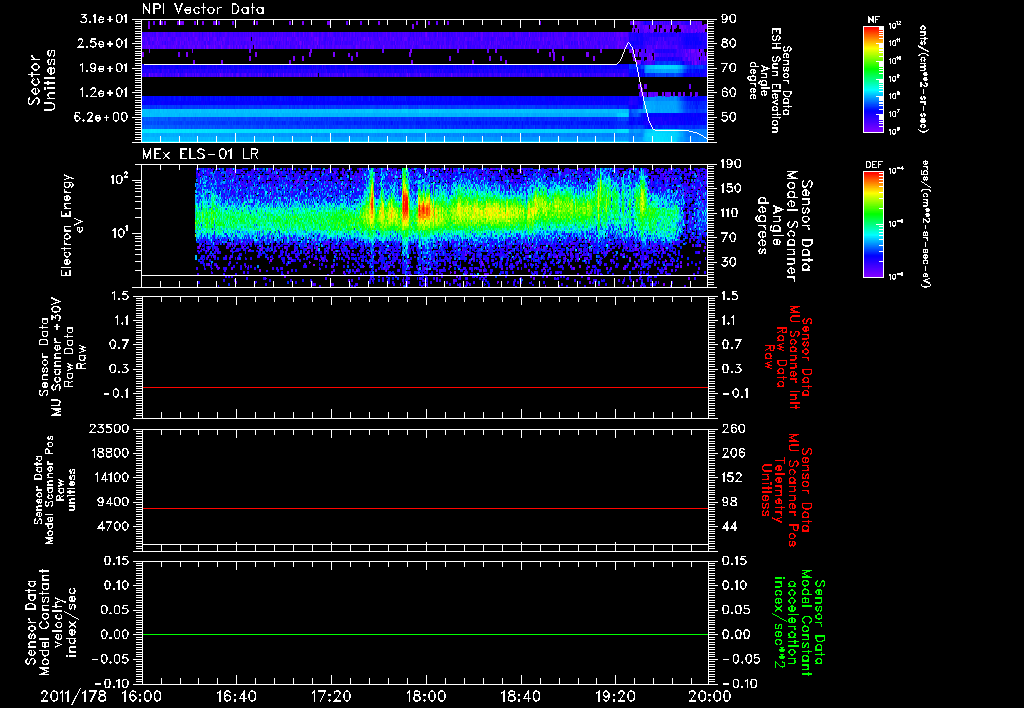
Task: Click the "20:00" time axis label
Action: (x=710, y=696)
